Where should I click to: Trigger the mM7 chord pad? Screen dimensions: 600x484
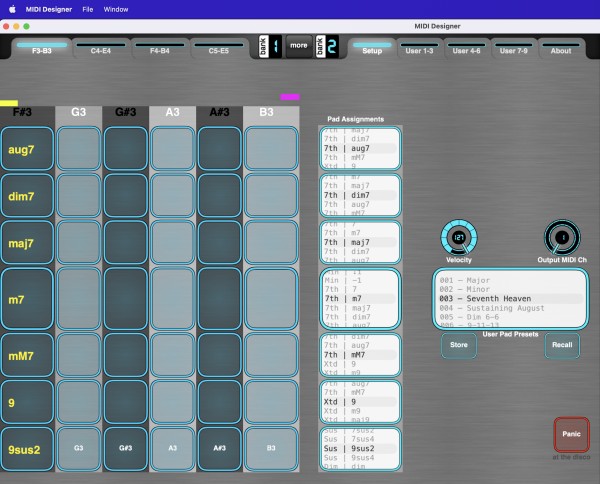[x=27, y=355]
